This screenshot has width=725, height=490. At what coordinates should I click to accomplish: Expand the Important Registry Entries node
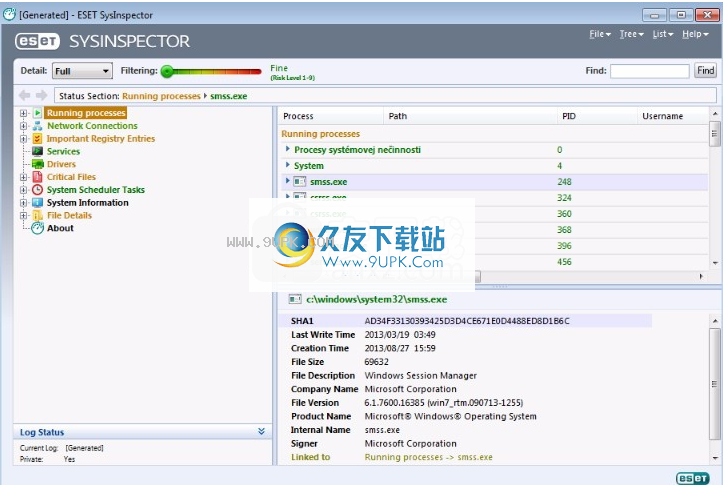23,139
